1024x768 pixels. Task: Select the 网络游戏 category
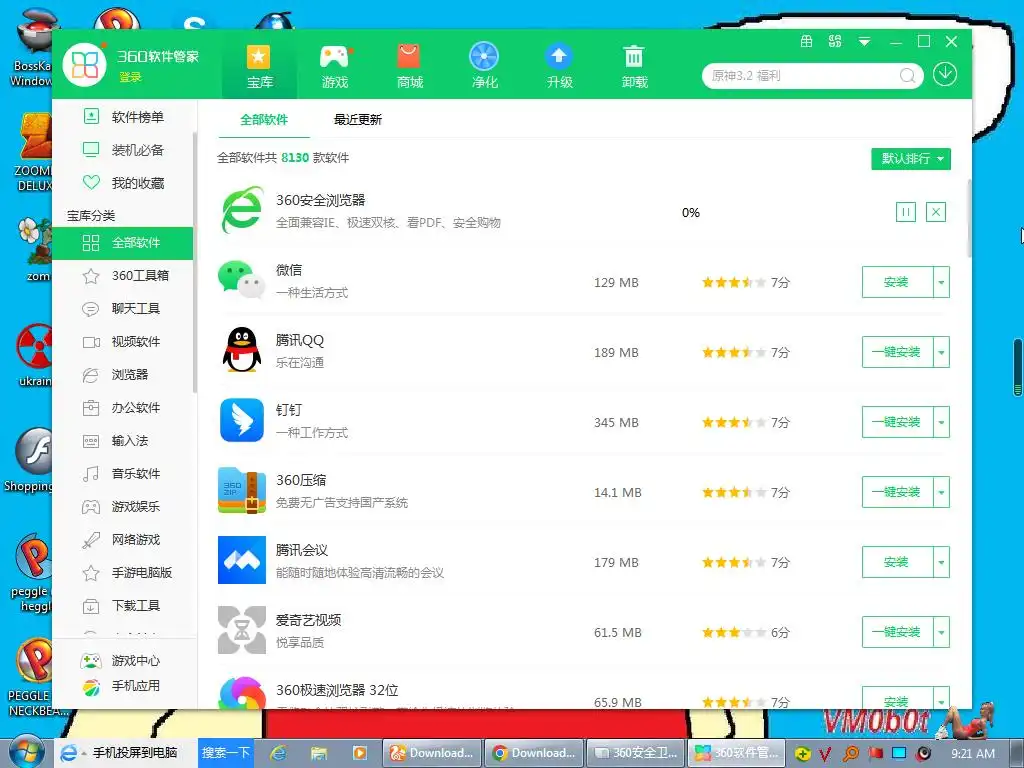[123, 539]
